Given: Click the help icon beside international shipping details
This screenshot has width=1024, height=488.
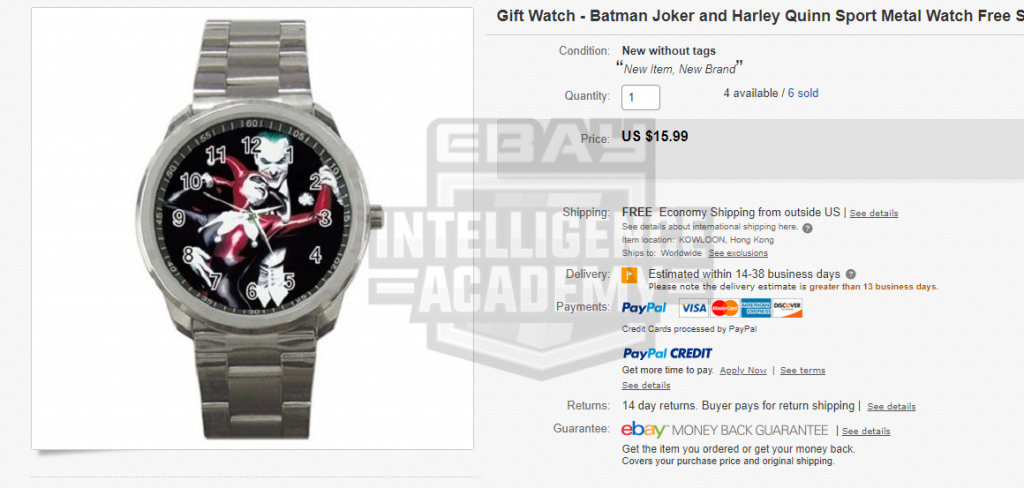Looking at the screenshot, I should [807, 228].
